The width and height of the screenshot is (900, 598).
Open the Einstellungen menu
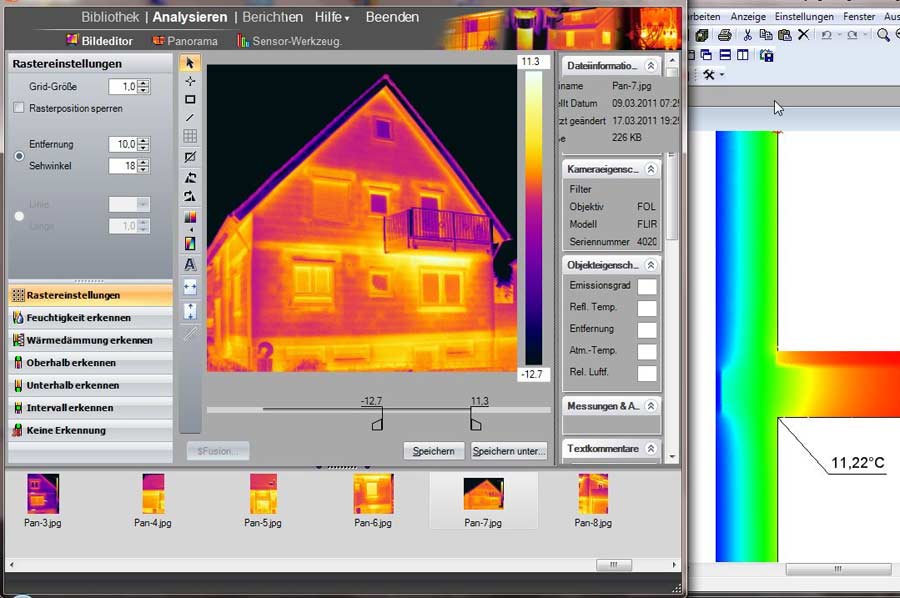(804, 16)
